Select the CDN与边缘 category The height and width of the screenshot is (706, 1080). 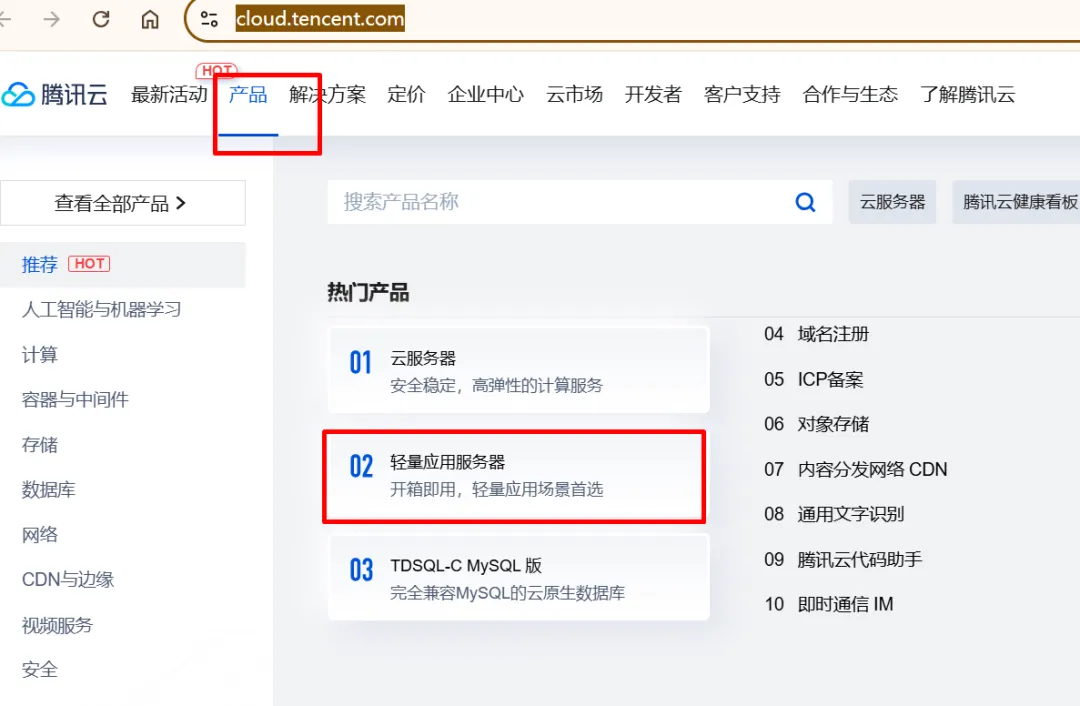(68, 579)
